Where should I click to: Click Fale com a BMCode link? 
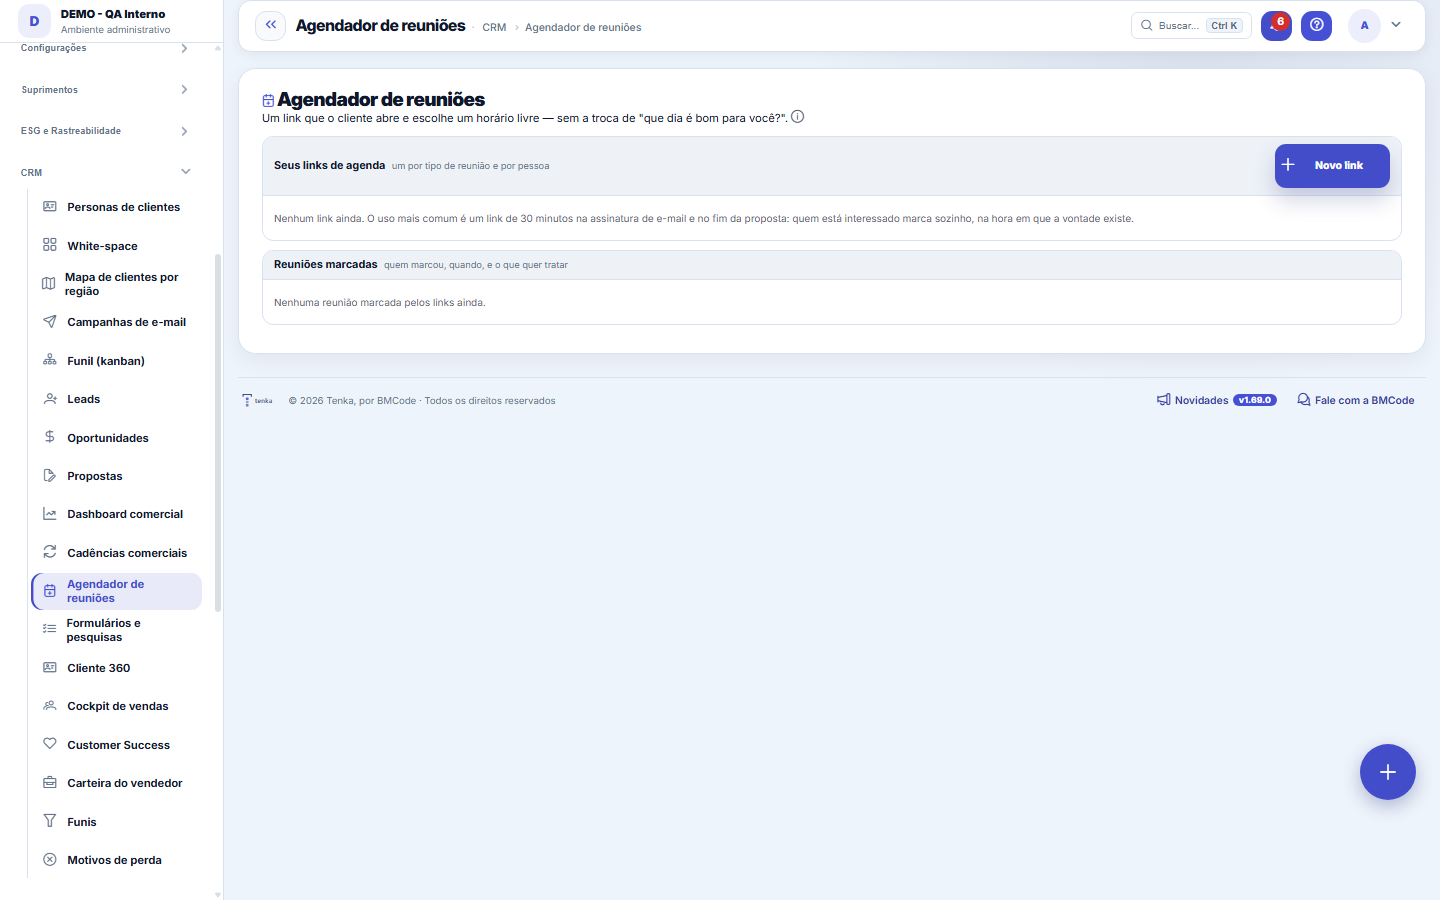(x=1355, y=400)
